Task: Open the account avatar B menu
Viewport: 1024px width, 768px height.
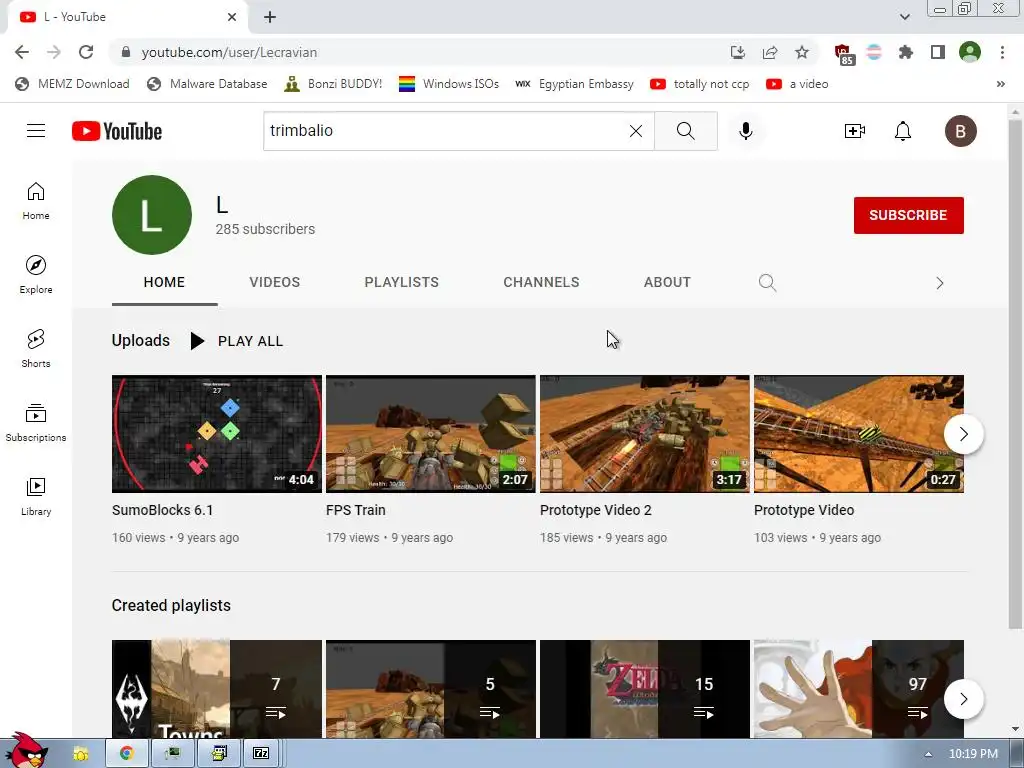Action: click(x=961, y=131)
